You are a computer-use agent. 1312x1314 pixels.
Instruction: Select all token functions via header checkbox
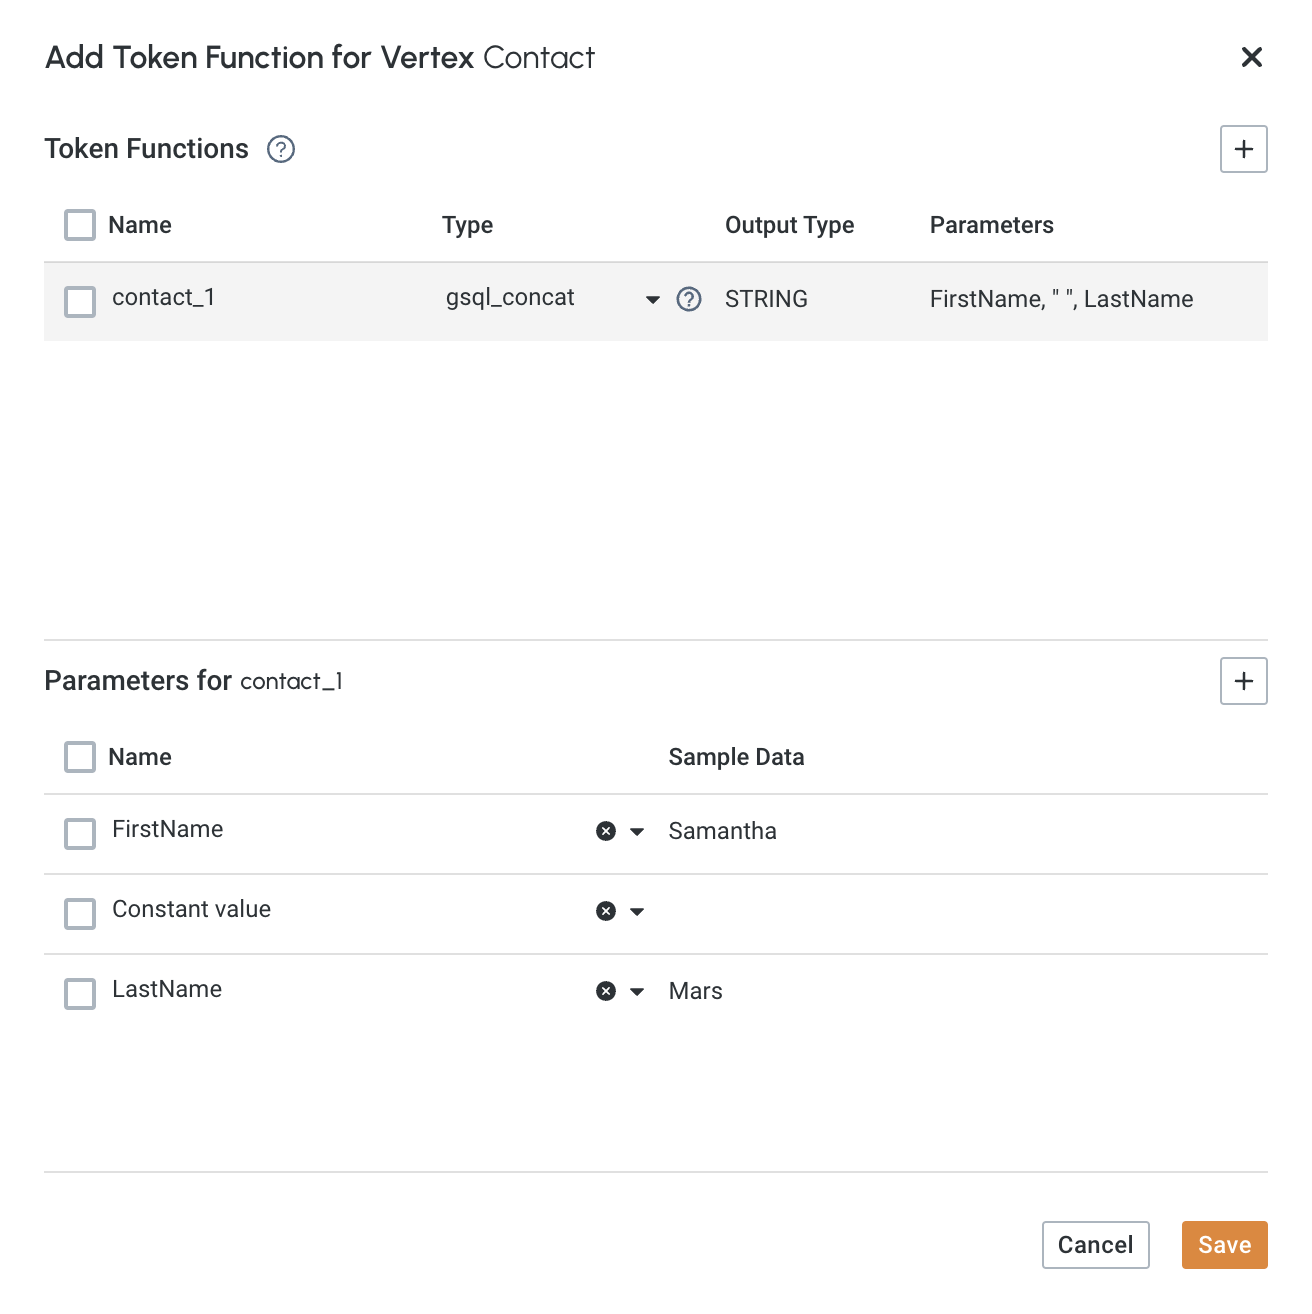(80, 225)
